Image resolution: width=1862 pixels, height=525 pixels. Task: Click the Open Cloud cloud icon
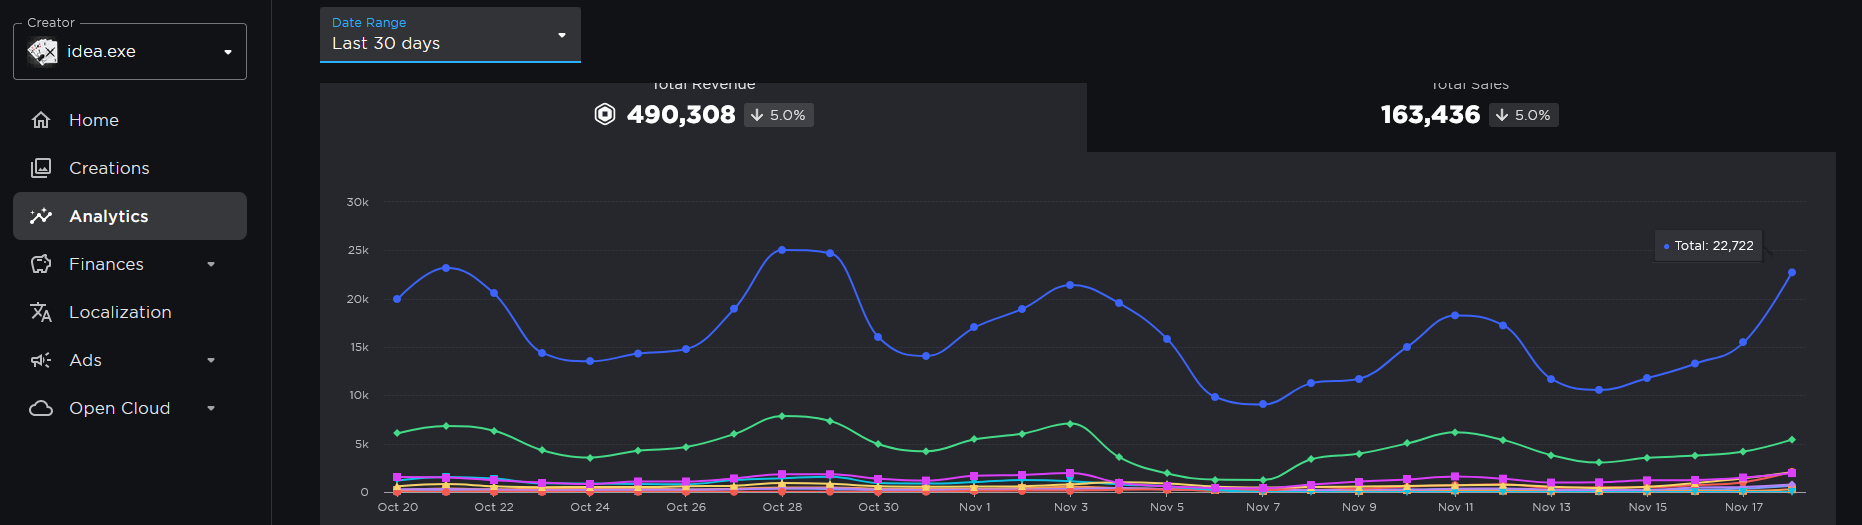[x=41, y=408]
